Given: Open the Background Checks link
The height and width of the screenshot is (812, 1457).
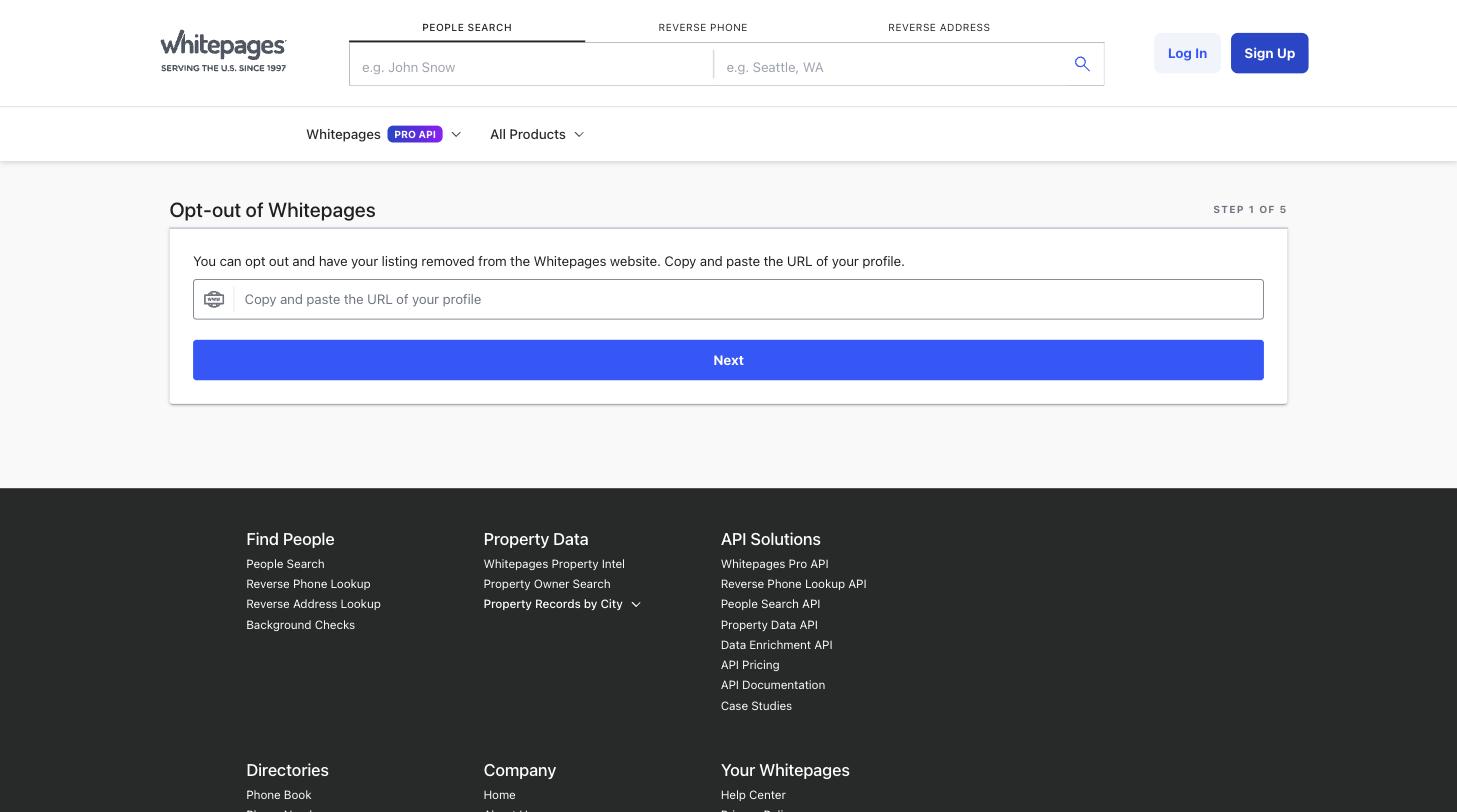Looking at the screenshot, I should coord(300,625).
